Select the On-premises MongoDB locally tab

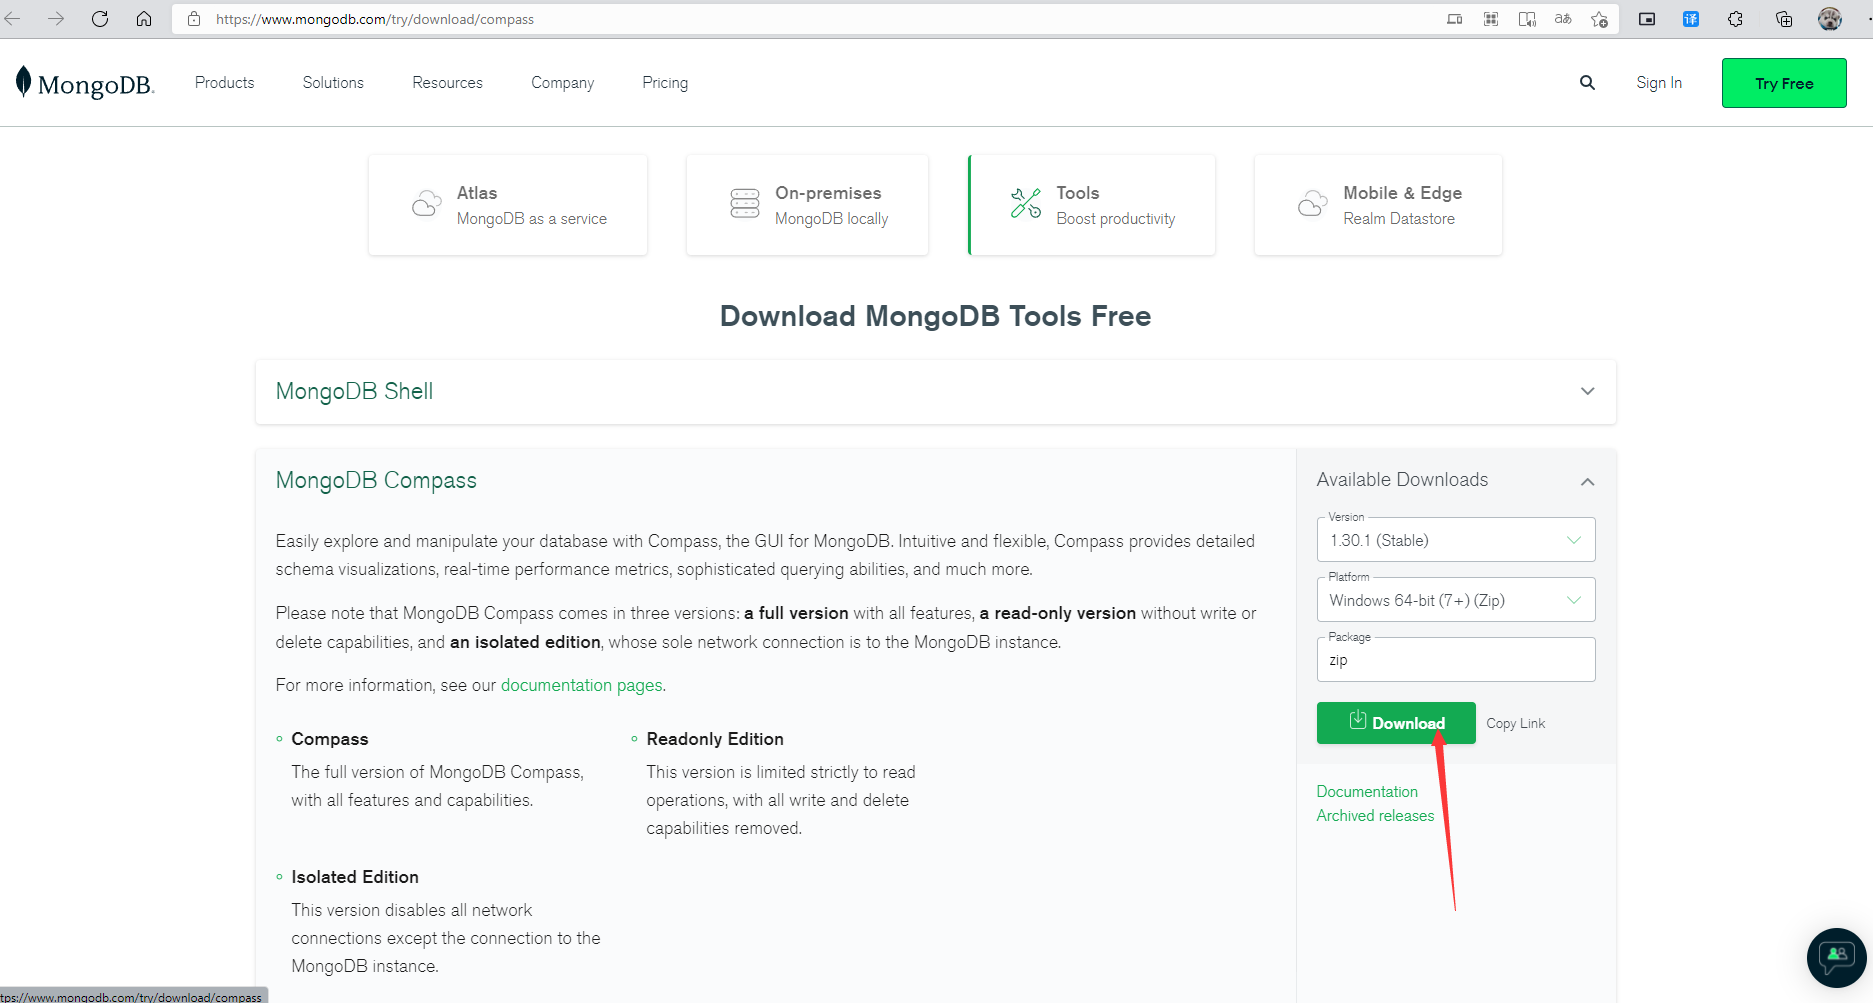pyautogui.click(x=807, y=205)
